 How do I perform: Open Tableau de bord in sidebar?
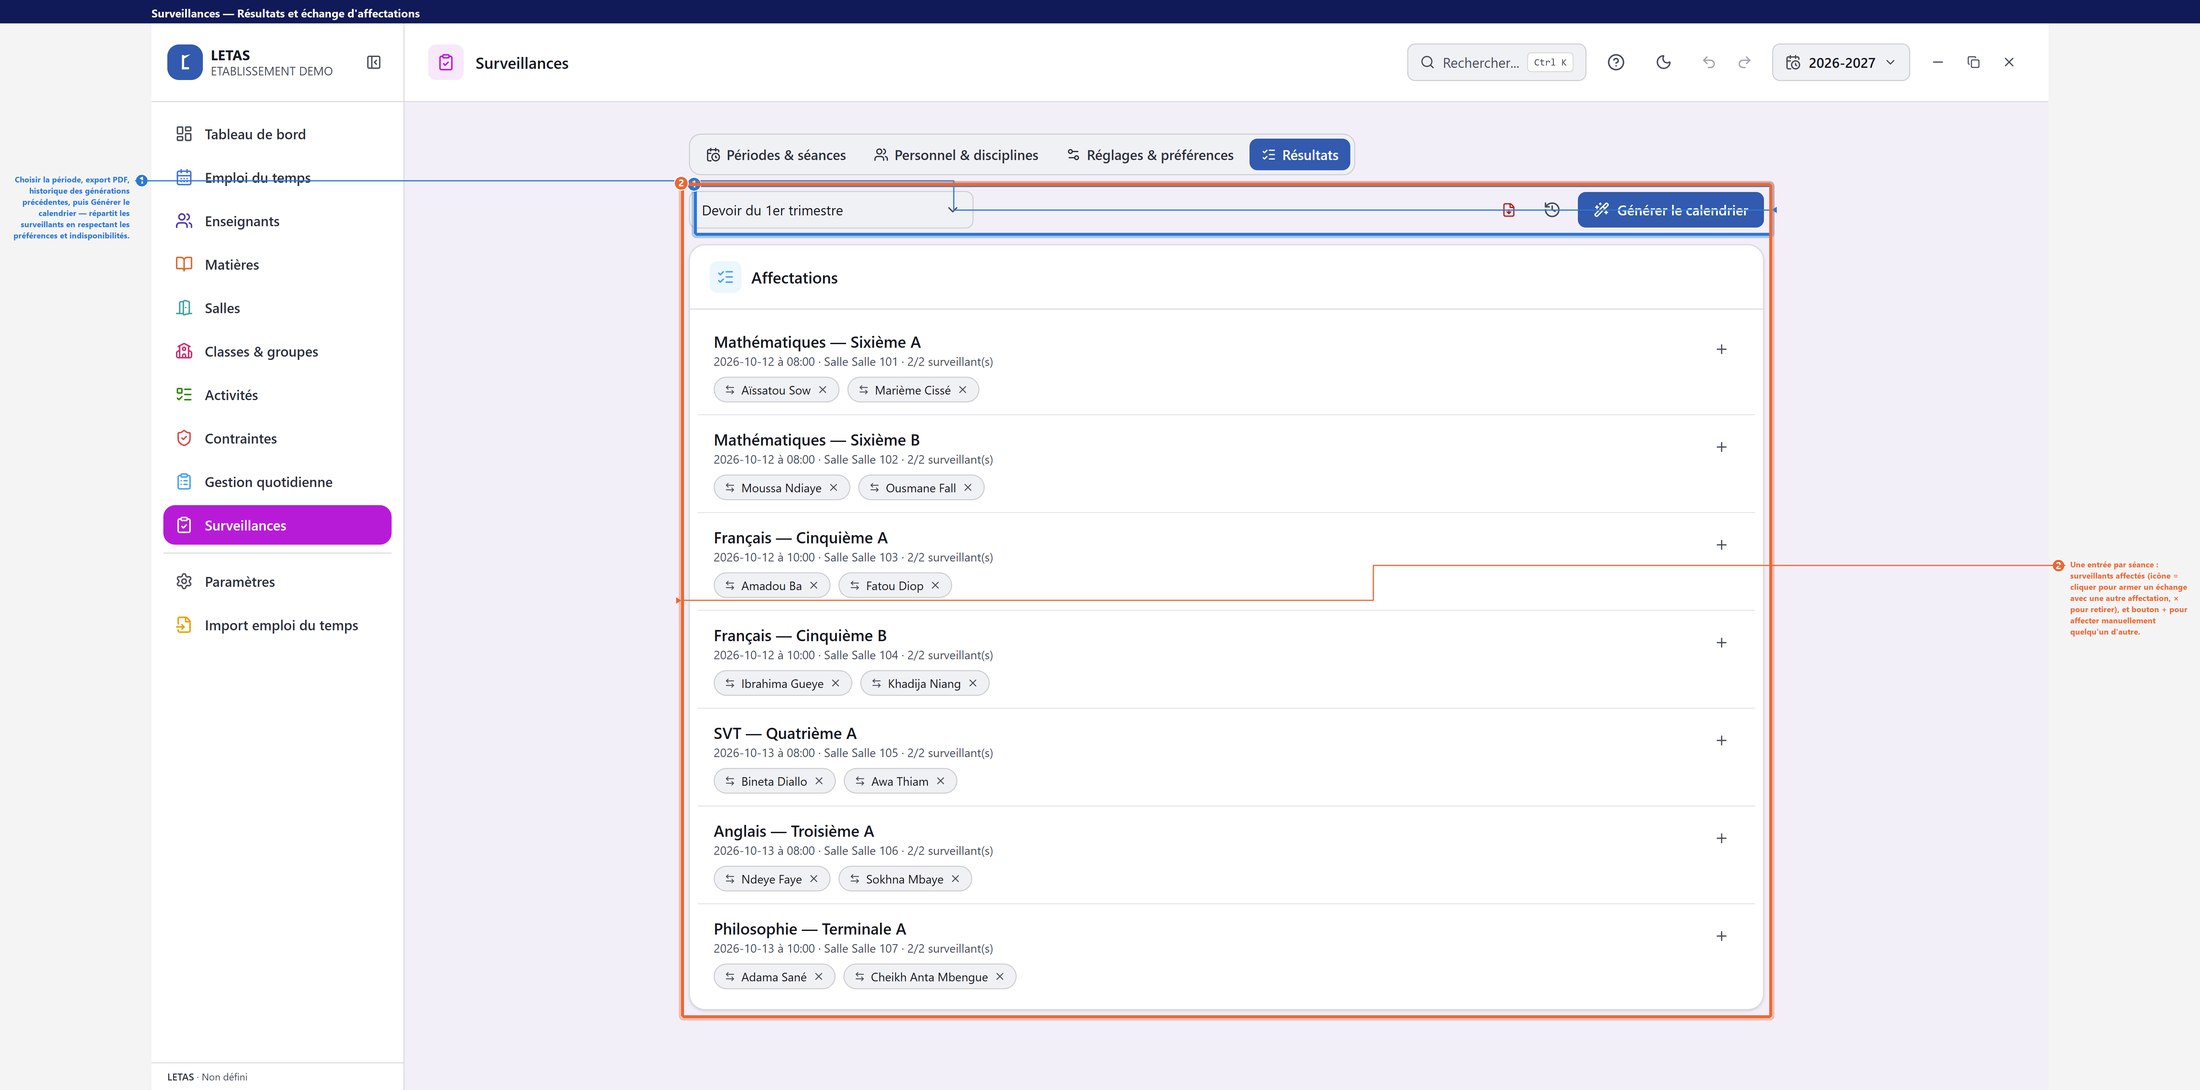[277, 134]
